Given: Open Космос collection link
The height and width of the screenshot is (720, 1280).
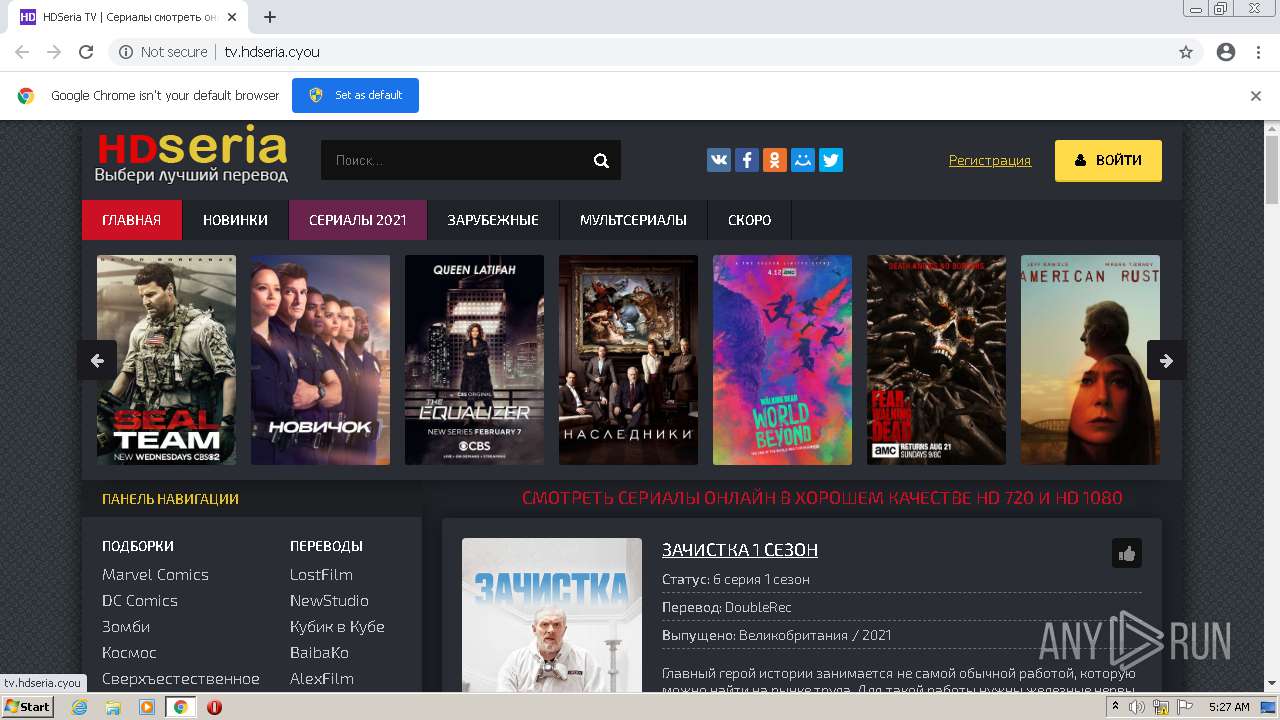Looking at the screenshot, I should (x=129, y=653).
